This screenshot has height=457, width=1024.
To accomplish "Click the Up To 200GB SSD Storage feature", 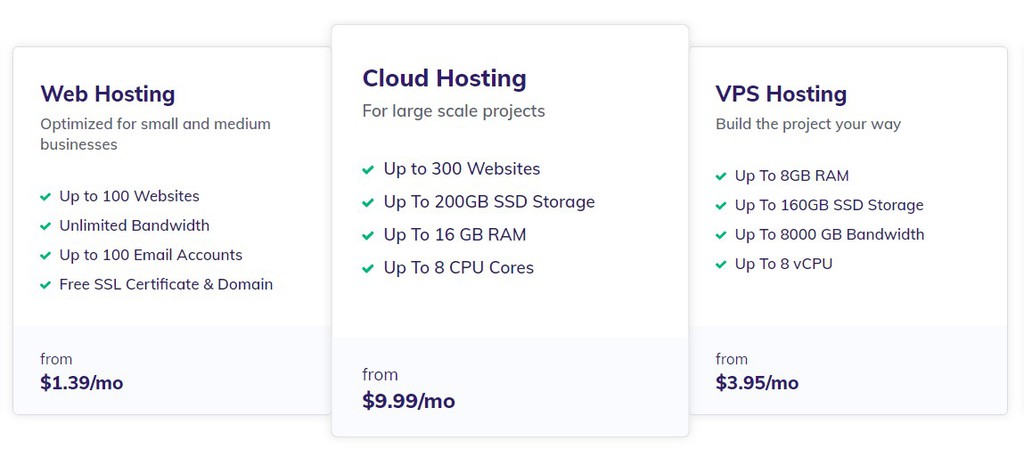I will point(489,202).
